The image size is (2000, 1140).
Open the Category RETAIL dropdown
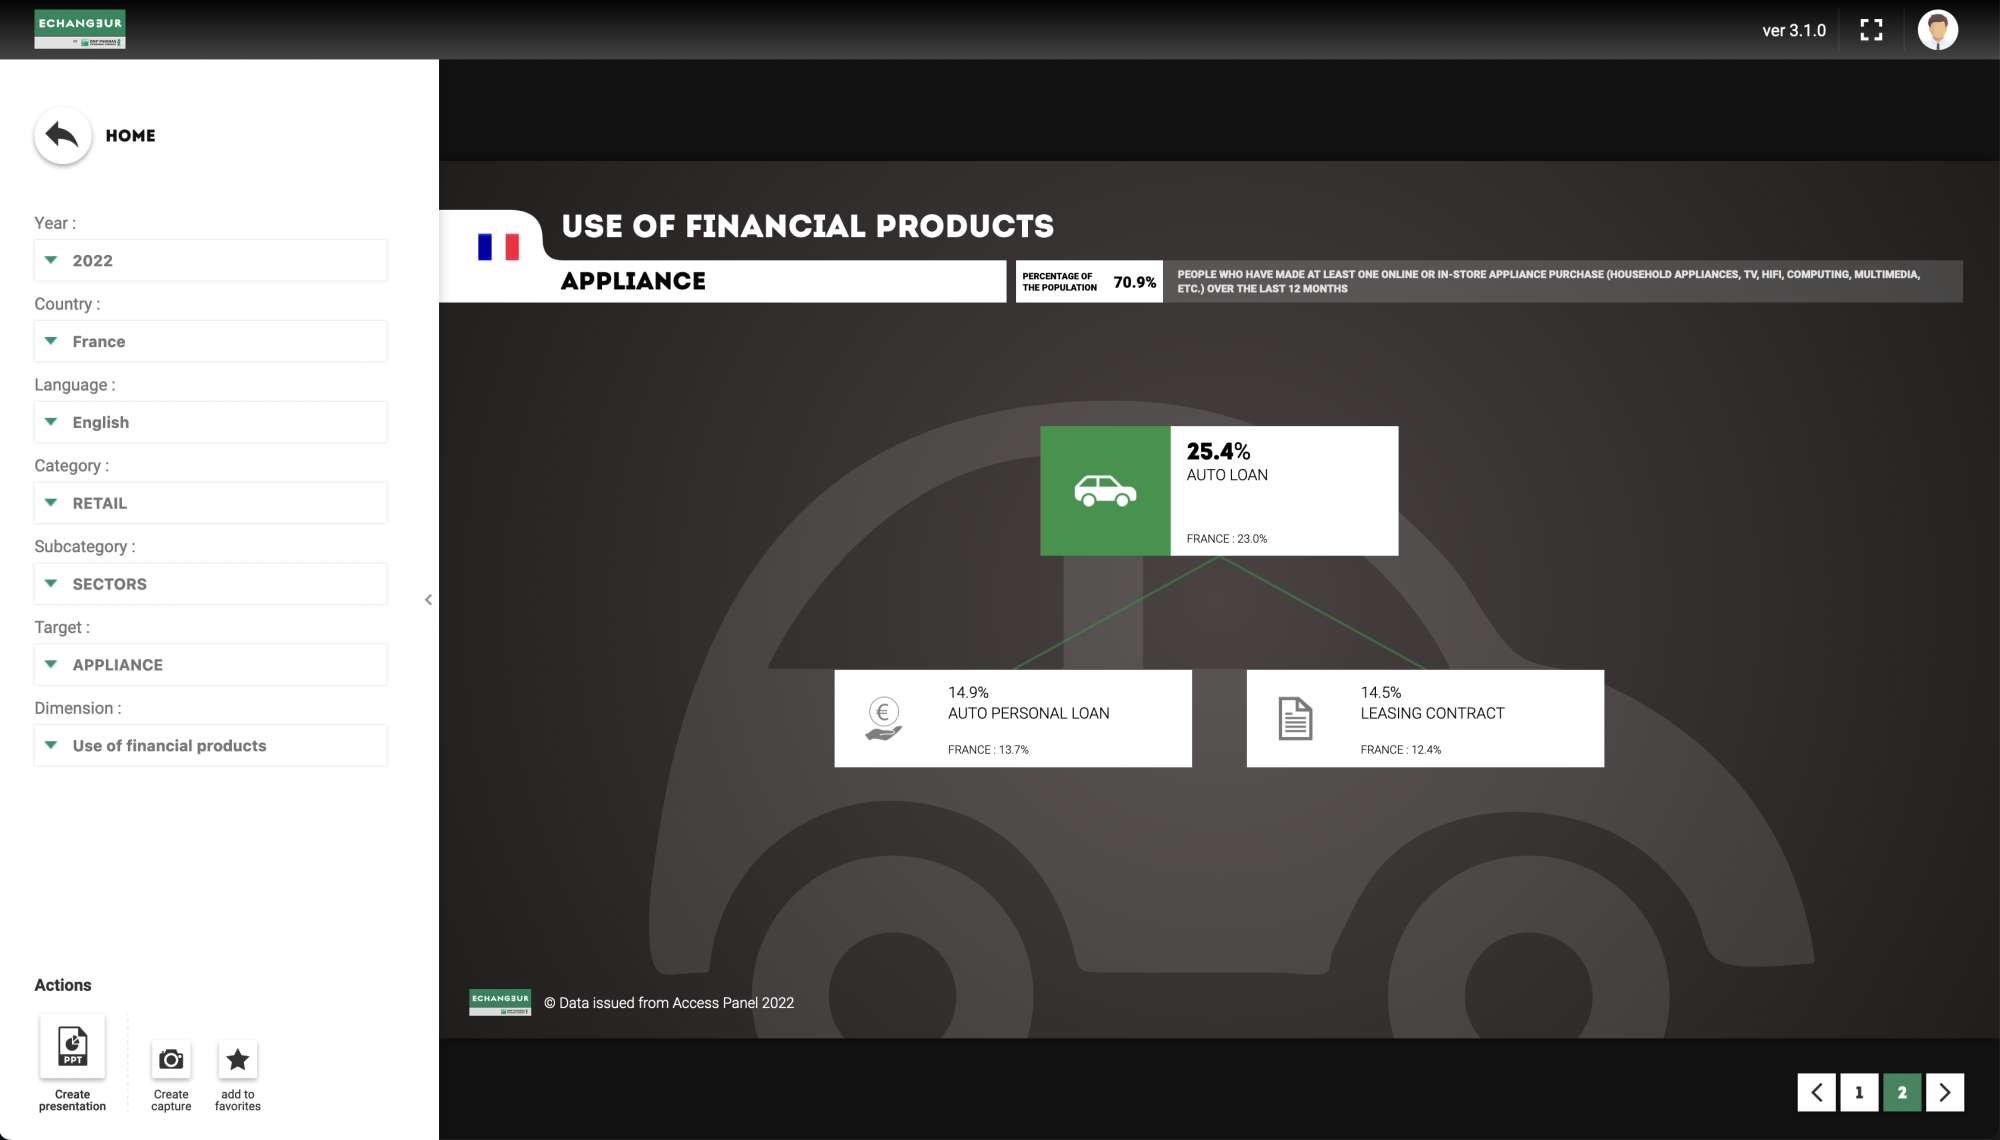point(211,503)
